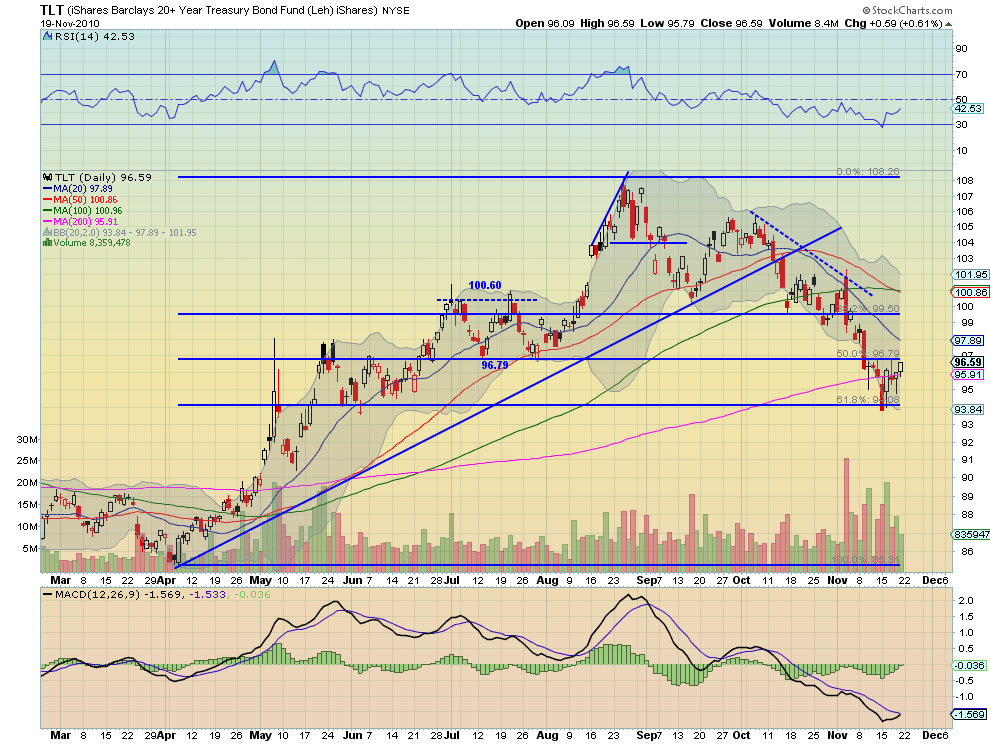Click the 42.53 RSI value tag on right axis

click(968, 109)
